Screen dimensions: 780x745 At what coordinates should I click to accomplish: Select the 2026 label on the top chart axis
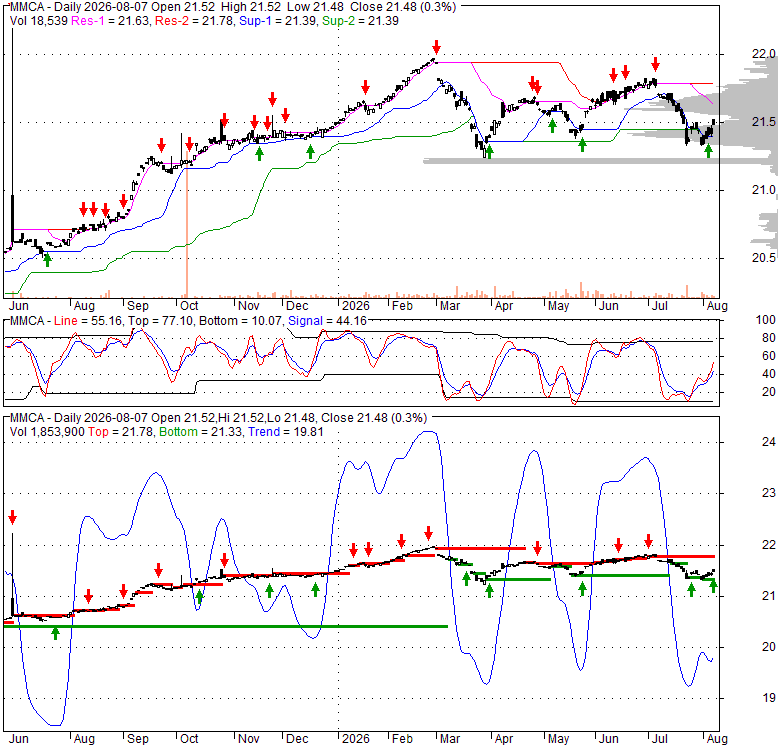tap(356, 305)
